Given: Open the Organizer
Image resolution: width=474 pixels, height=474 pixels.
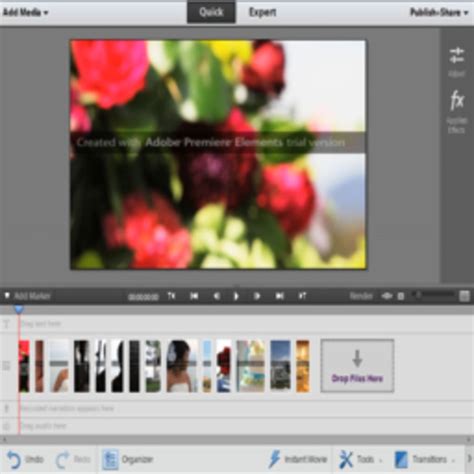Looking at the screenshot, I should 127,459.
